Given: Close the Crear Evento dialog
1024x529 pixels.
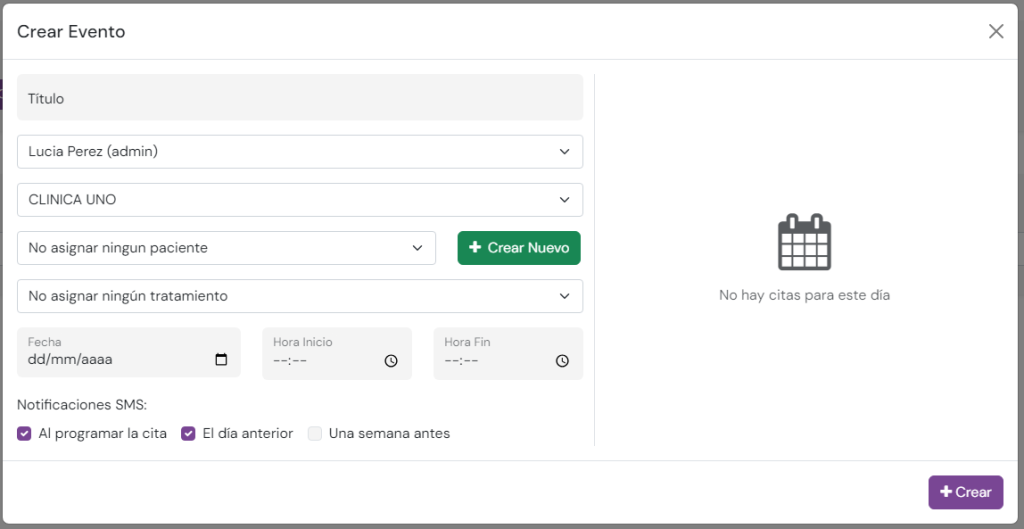Looking at the screenshot, I should [996, 31].
